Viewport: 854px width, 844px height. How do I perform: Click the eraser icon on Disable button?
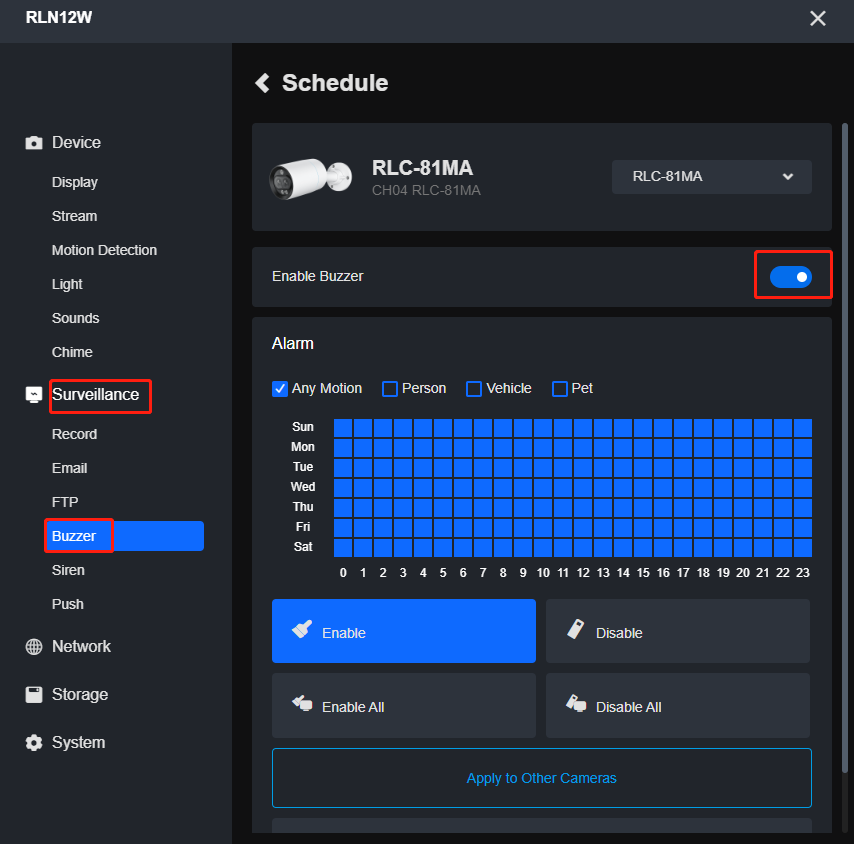(x=576, y=629)
